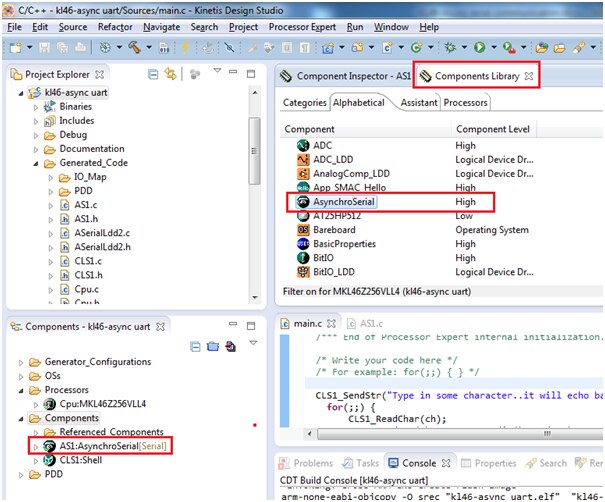Click the Debug bug toolbar icon
Image resolution: width=605 pixels, height=502 pixels.
pyautogui.click(x=450, y=47)
